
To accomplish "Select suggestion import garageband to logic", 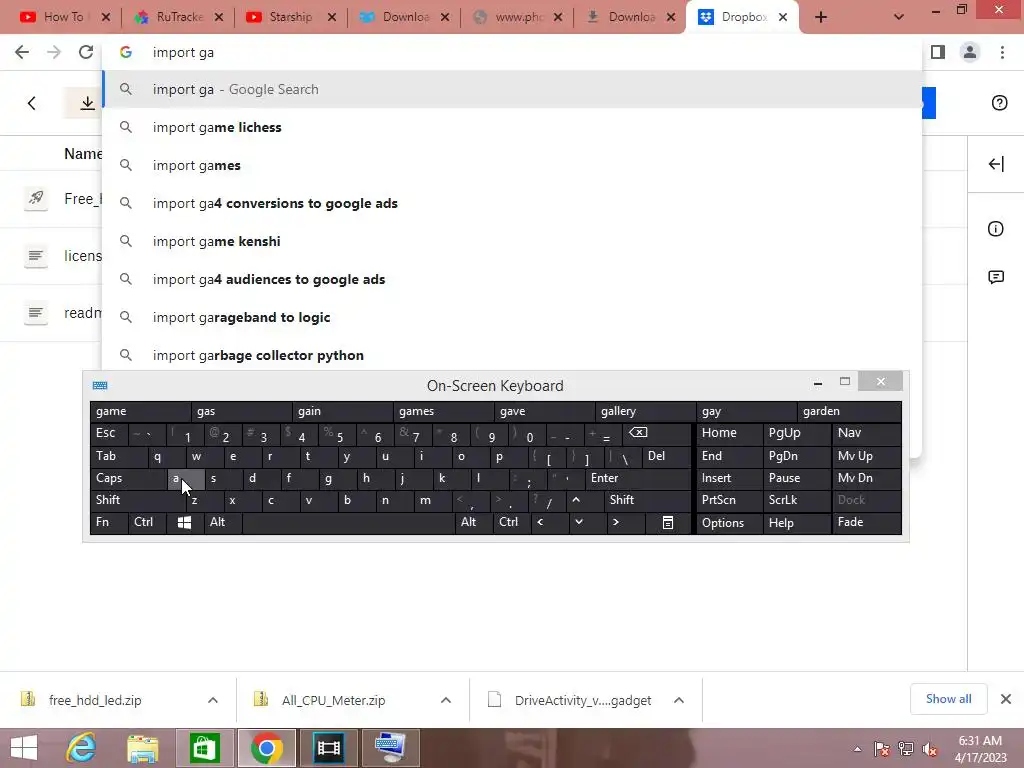I will pos(512,317).
